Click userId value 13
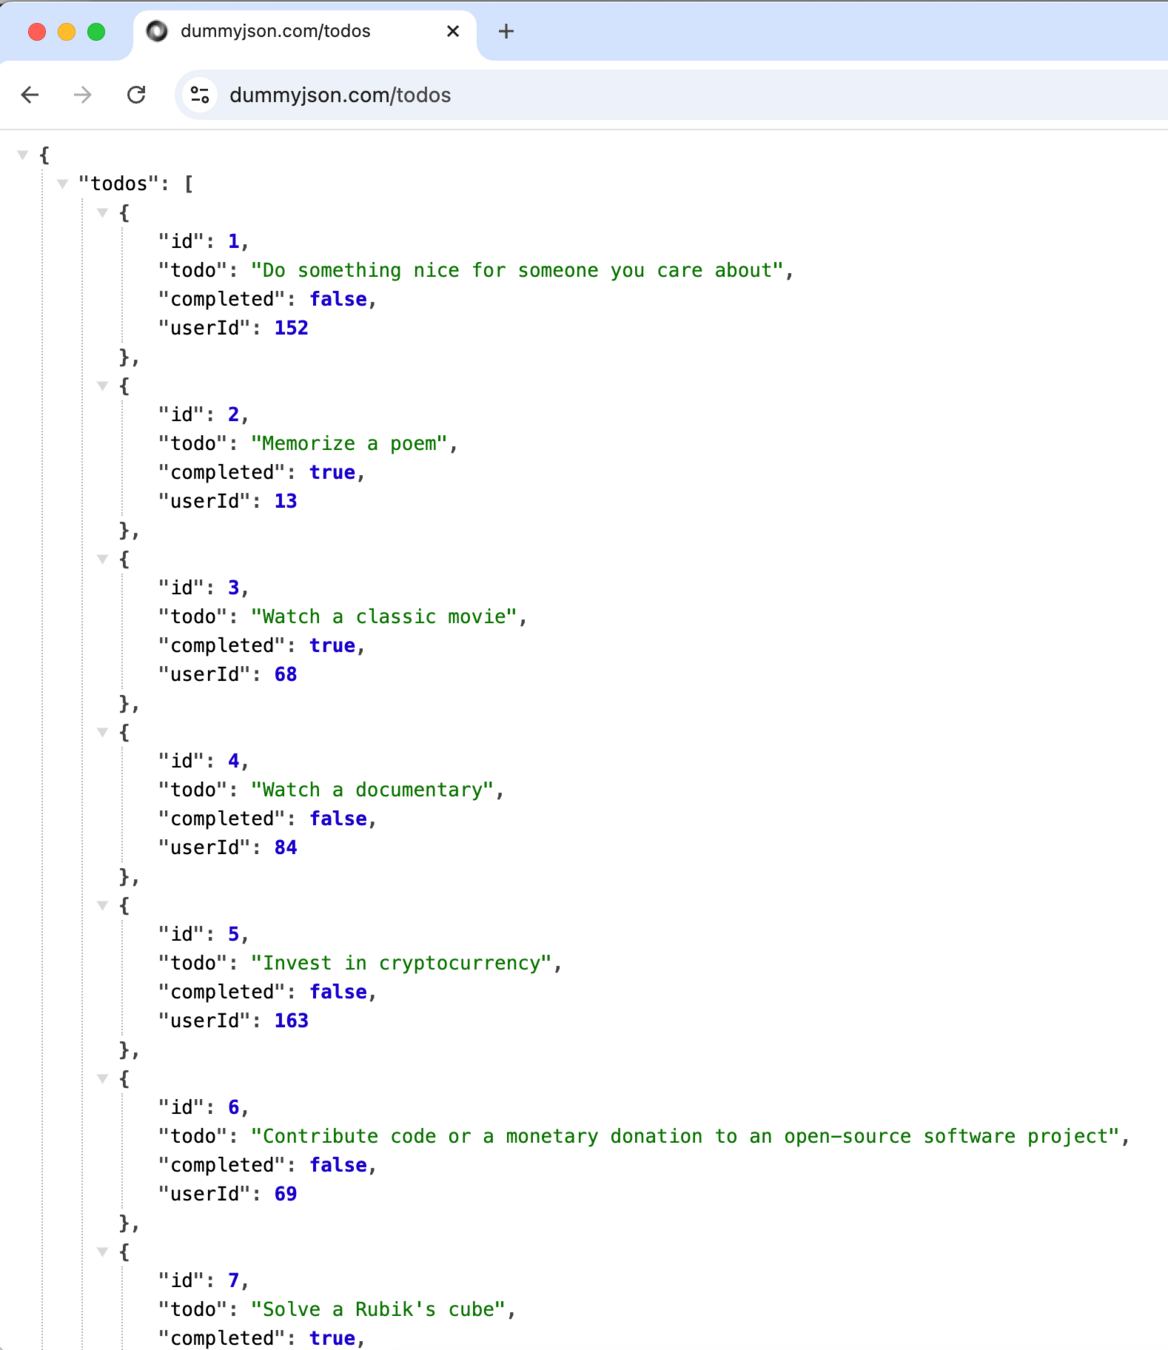The height and width of the screenshot is (1350, 1168). click(x=286, y=501)
